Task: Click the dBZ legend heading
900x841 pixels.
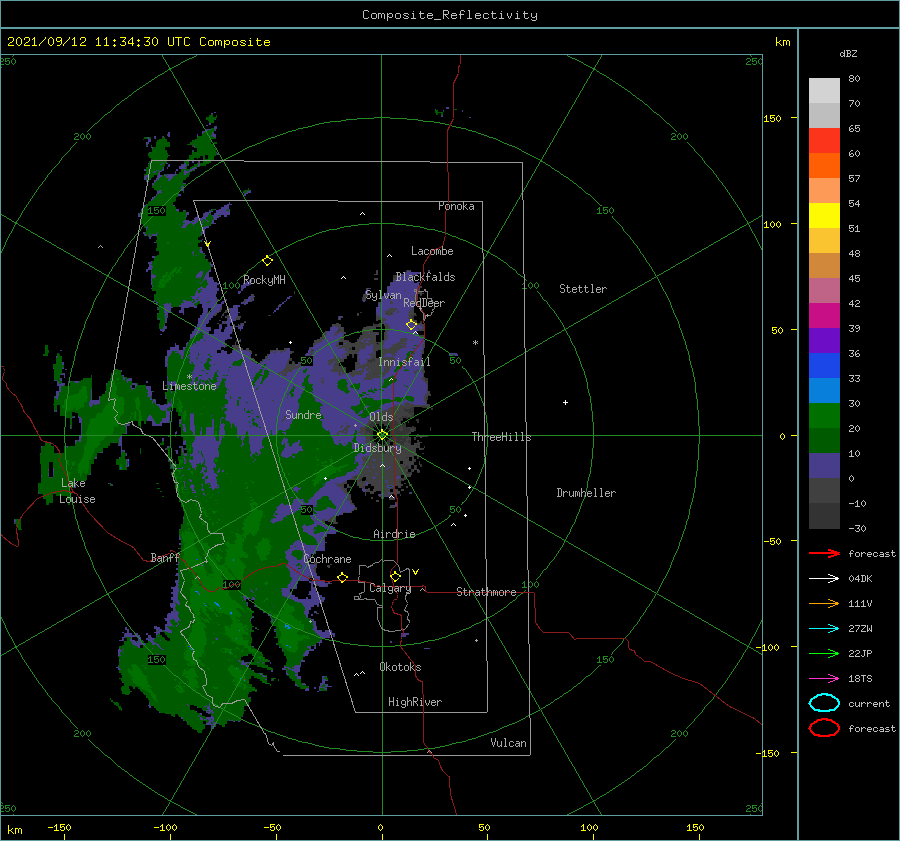Action: pyautogui.click(x=848, y=53)
